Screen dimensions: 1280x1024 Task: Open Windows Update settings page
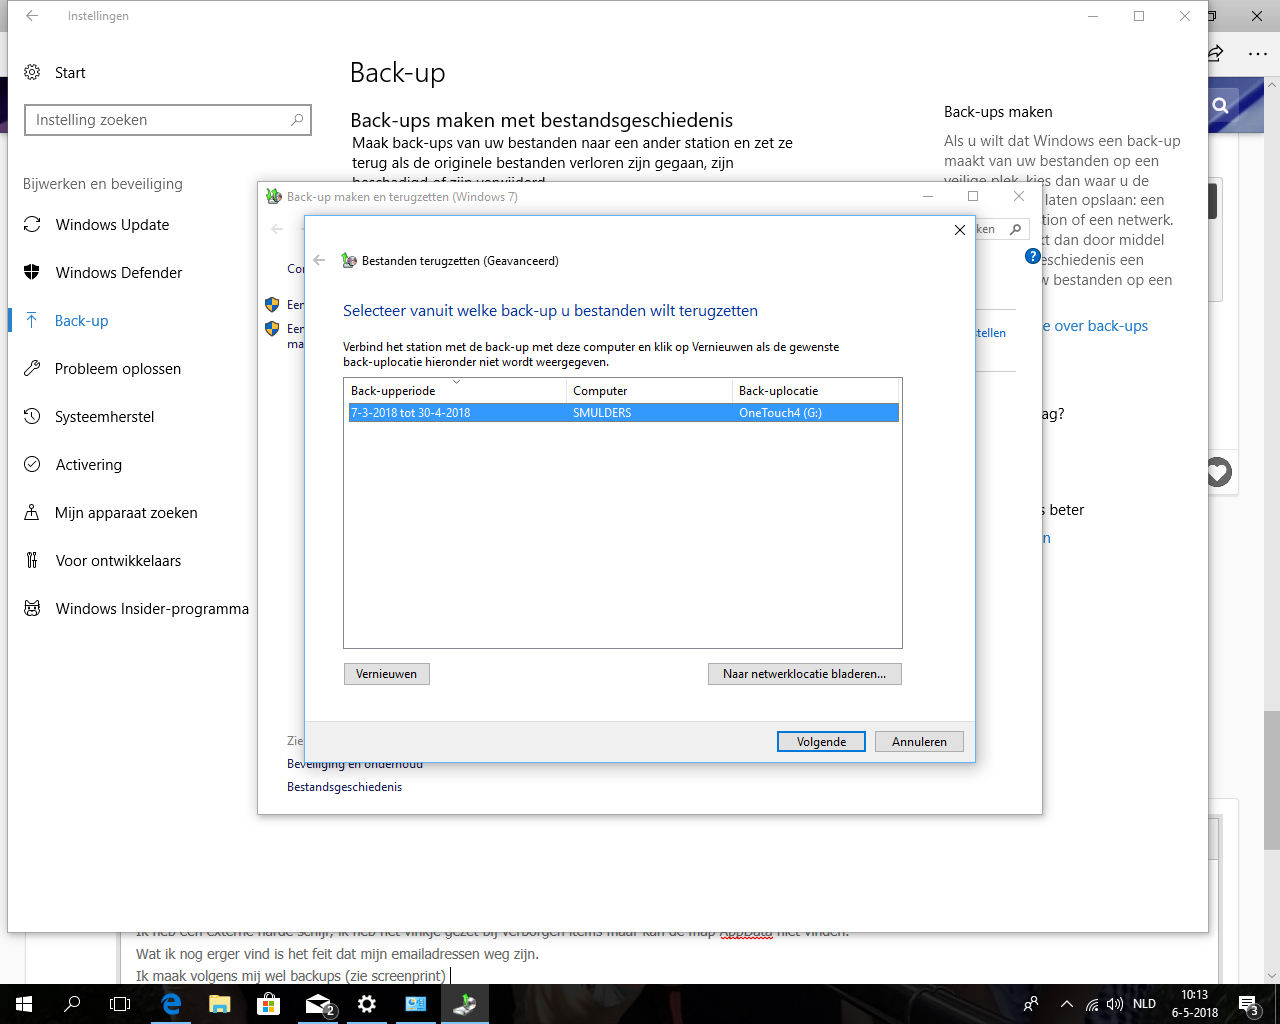[112, 225]
